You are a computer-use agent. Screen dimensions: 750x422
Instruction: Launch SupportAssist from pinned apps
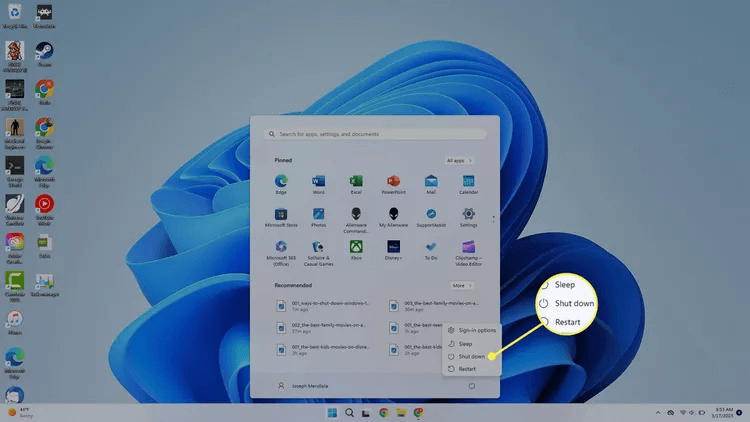click(x=431, y=217)
